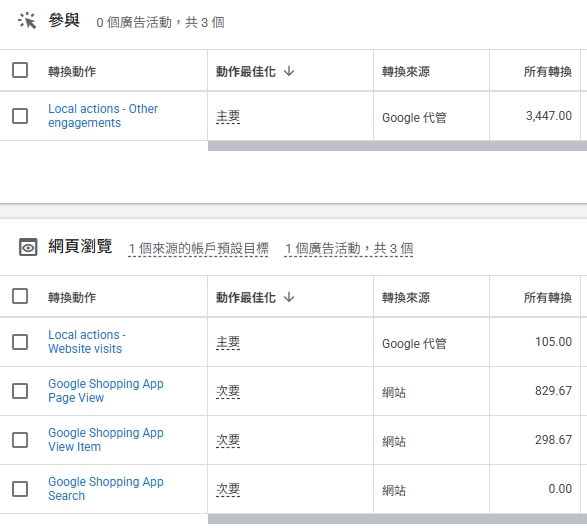Open Google Shopping App View Item link
This screenshot has height=529, width=587.
pos(106,440)
